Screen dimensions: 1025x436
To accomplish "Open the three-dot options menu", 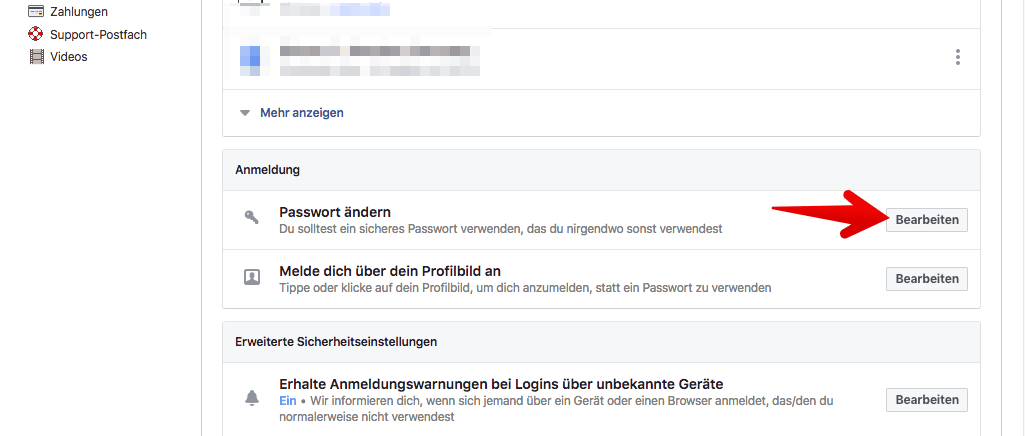I will pyautogui.click(x=958, y=58).
